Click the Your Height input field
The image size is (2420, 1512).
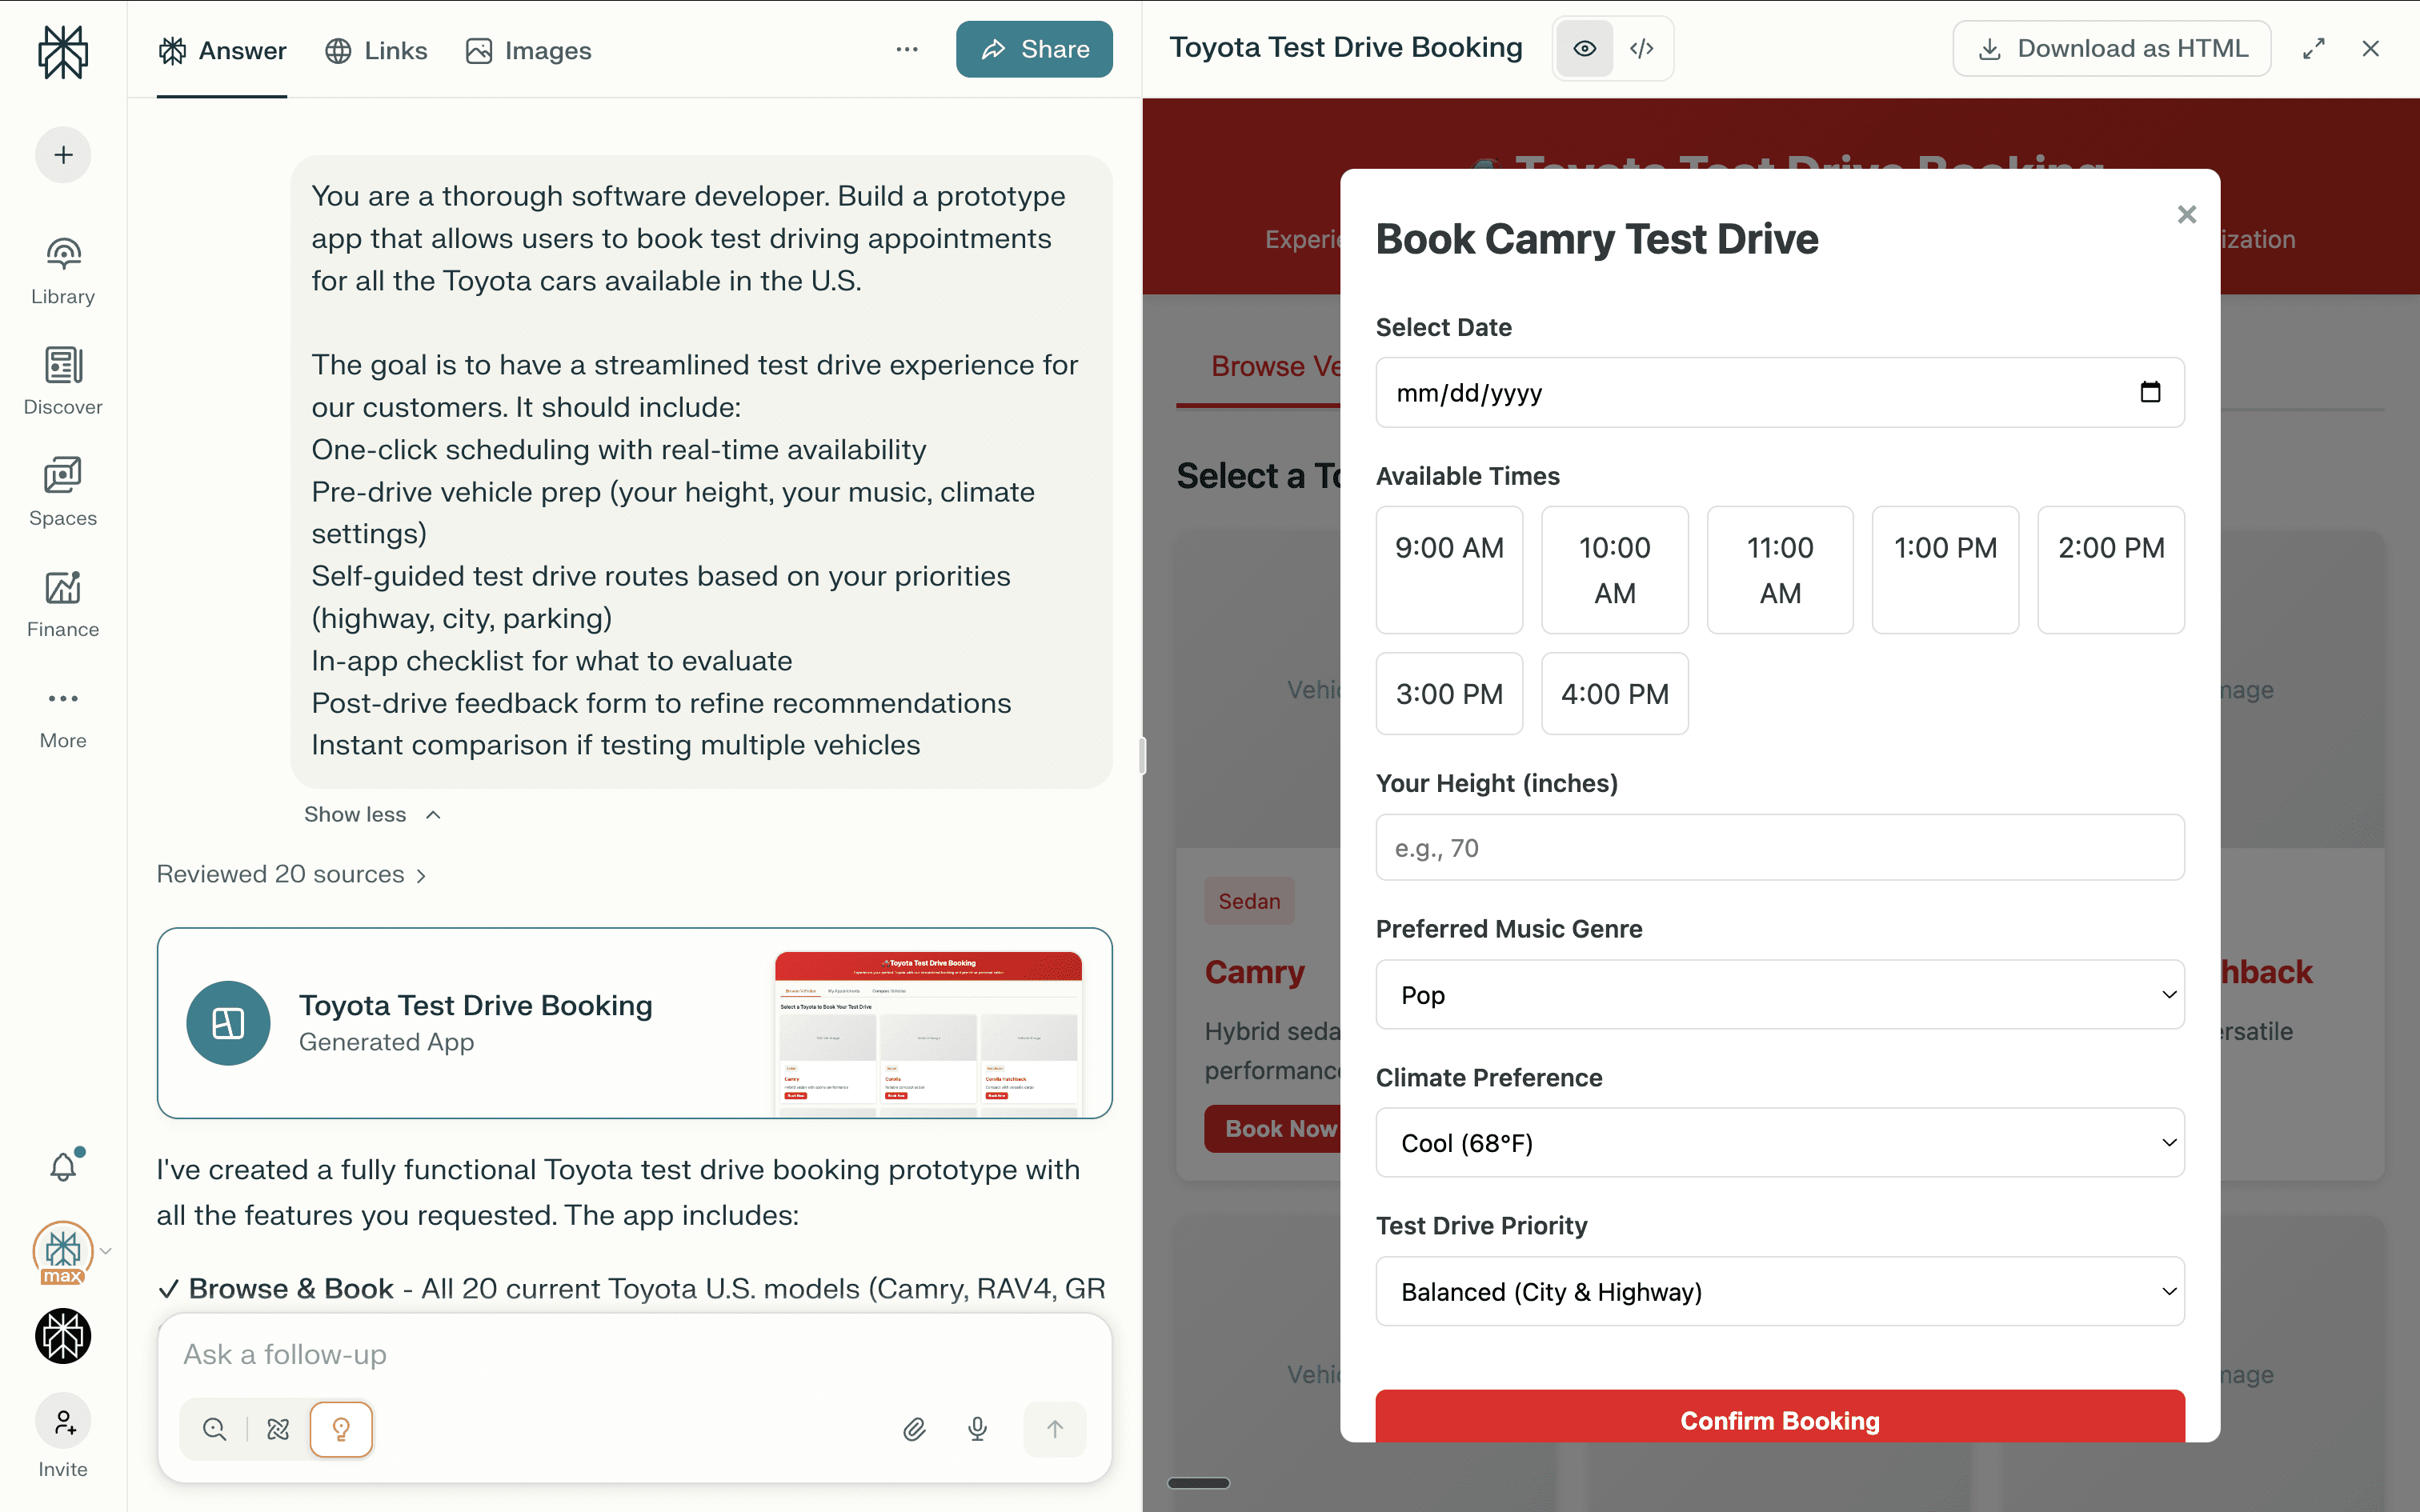point(1779,847)
